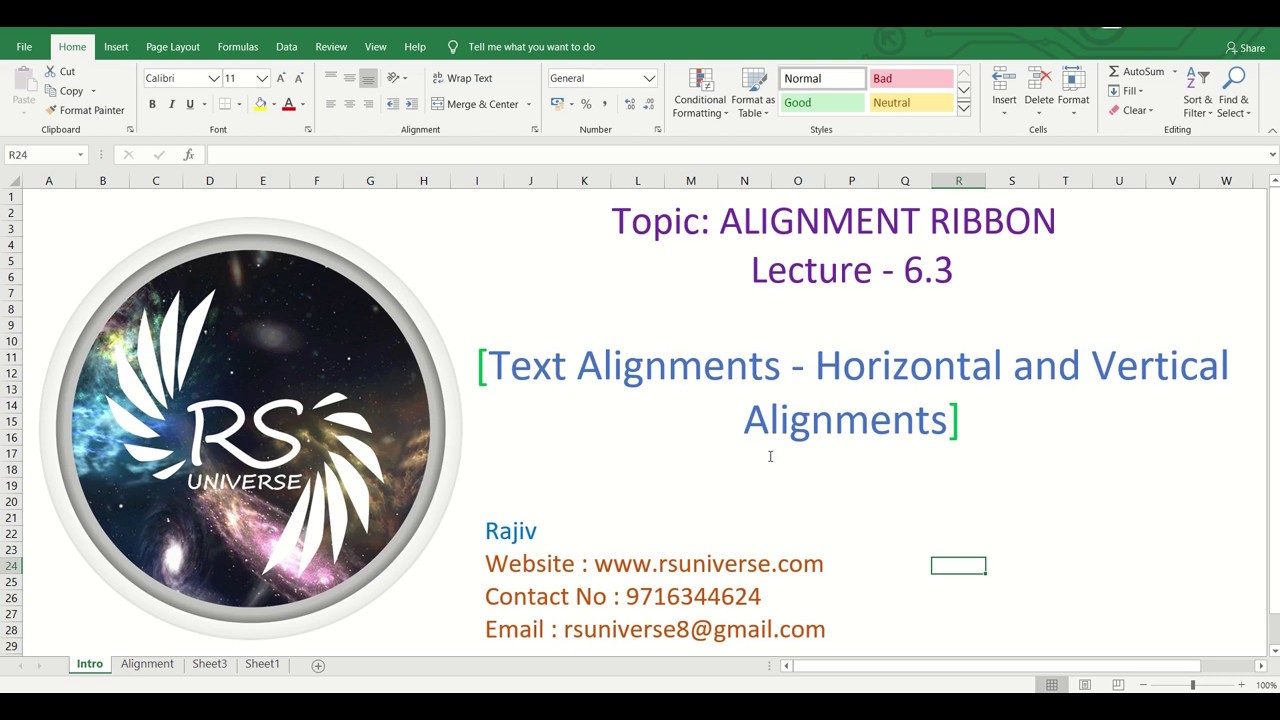The image size is (1280, 720).
Task: Click Increase Decimal icon
Action: tap(630, 104)
